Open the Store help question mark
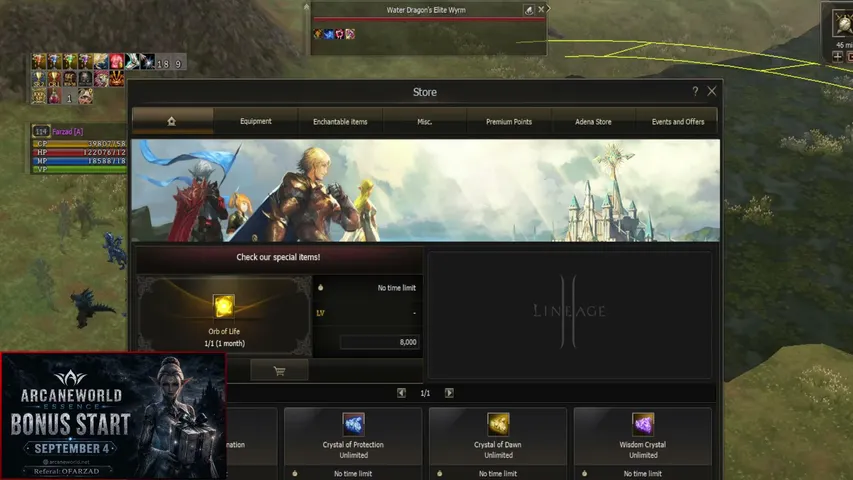The image size is (853, 480). pos(695,91)
